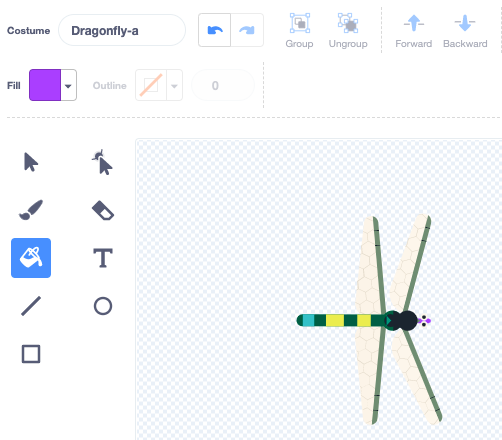Undo the last edit
Image resolution: width=502 pixels, height=440 pixels.
click(x=215, y=30)
